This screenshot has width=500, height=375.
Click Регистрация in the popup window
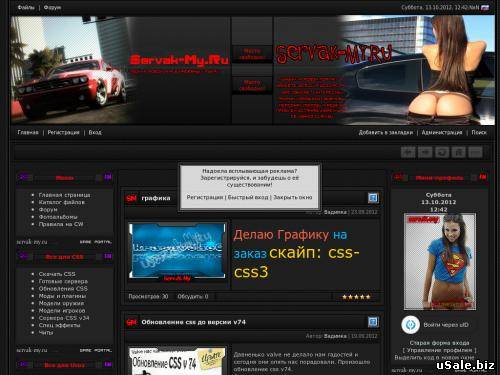[x=205, y=197]
